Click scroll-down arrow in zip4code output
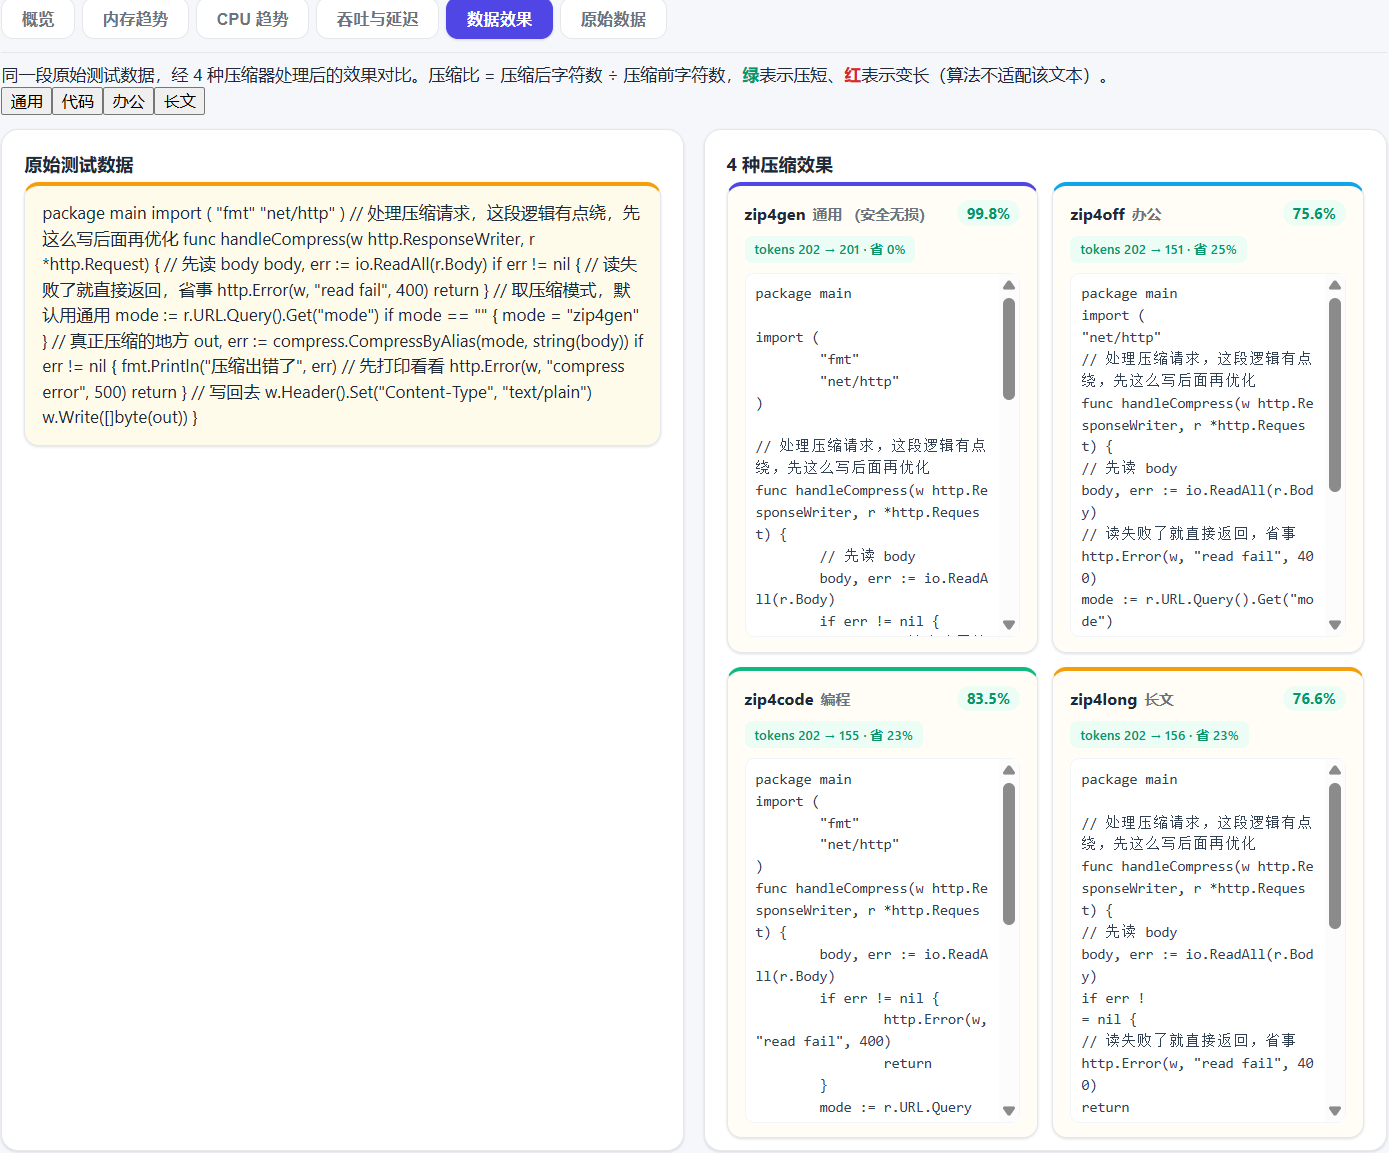1389x1153 pixels. 1009,1110
